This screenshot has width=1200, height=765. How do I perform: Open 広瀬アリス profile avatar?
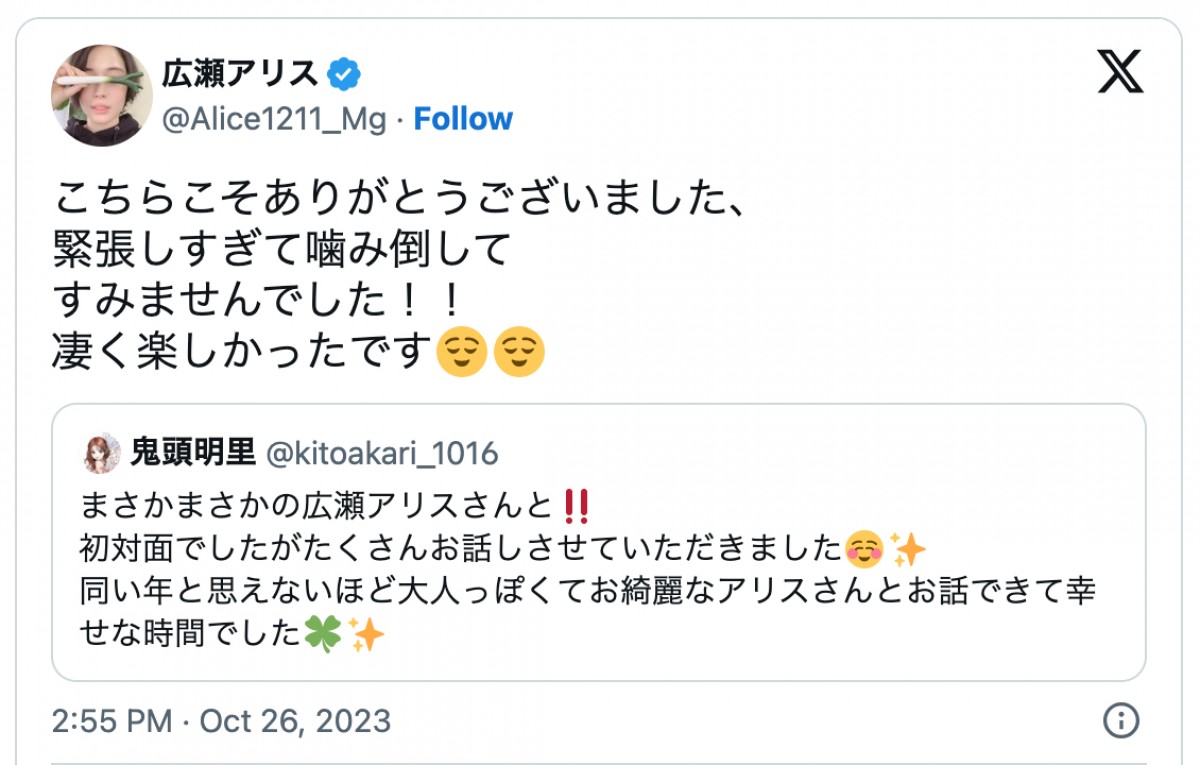(x=102, y=95)
